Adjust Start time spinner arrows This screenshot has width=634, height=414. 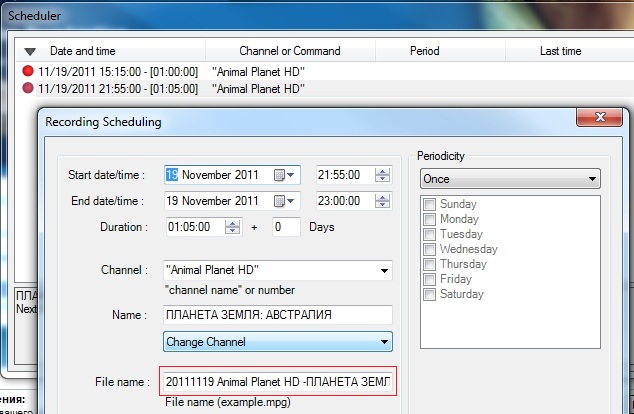(382, 175)
